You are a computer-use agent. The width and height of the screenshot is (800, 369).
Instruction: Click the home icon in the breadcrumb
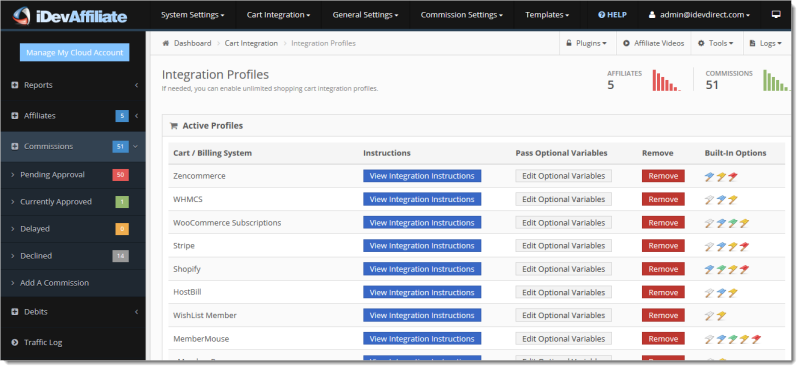[165, 43]
